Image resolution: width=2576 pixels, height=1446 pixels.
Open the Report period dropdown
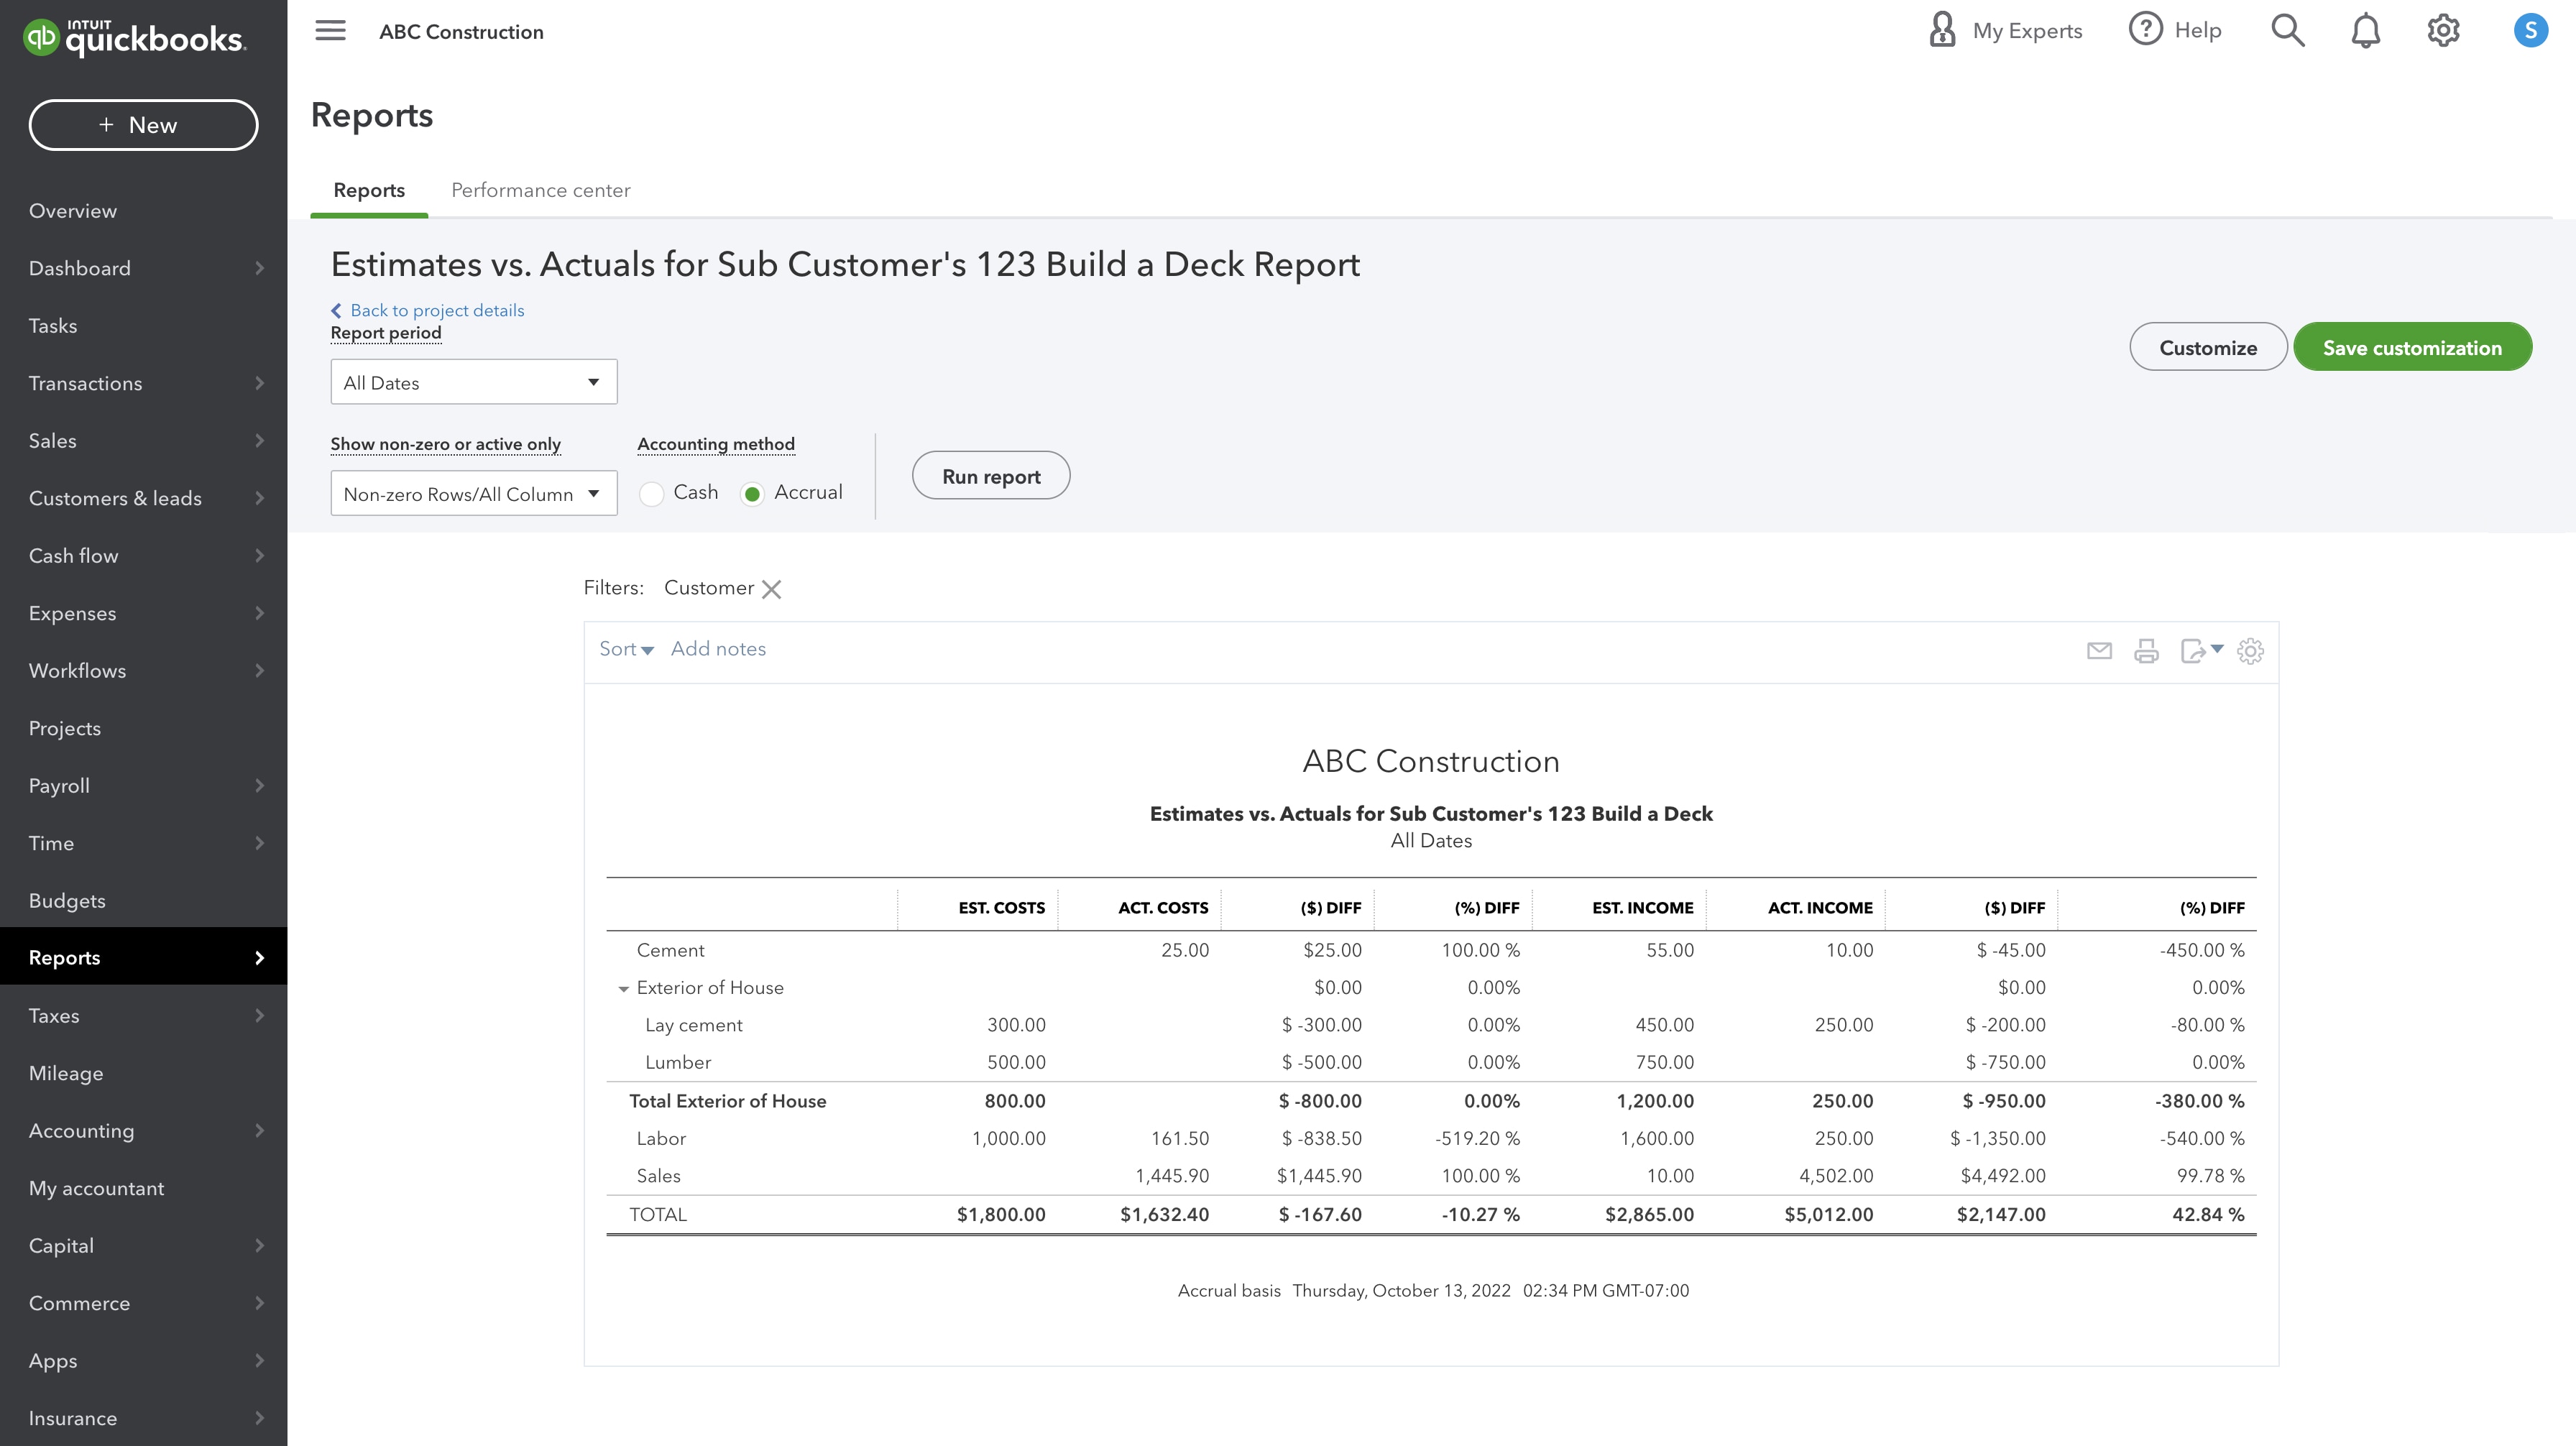tap(473, 382)
